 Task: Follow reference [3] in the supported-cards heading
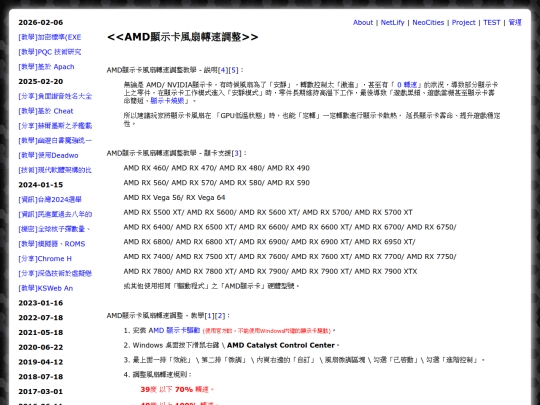[x=237, y=153]
